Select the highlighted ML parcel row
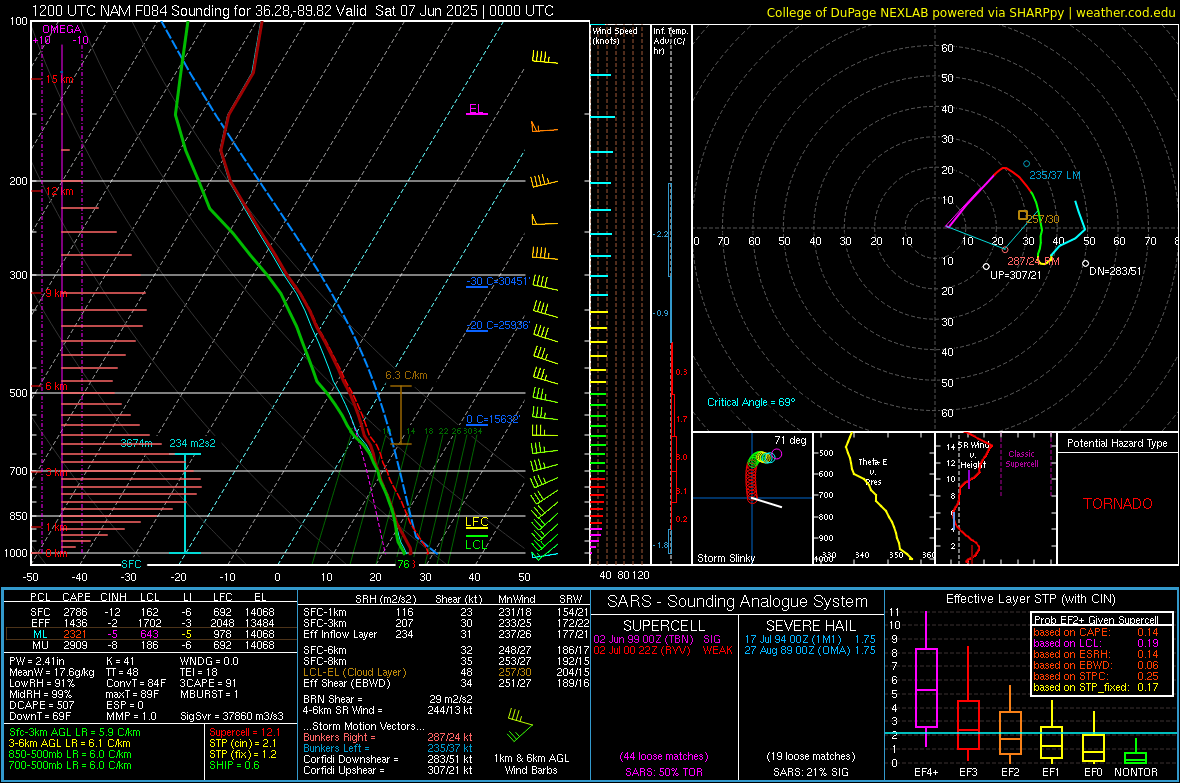This screenshot has height=783, width=1180. (150, 634)
